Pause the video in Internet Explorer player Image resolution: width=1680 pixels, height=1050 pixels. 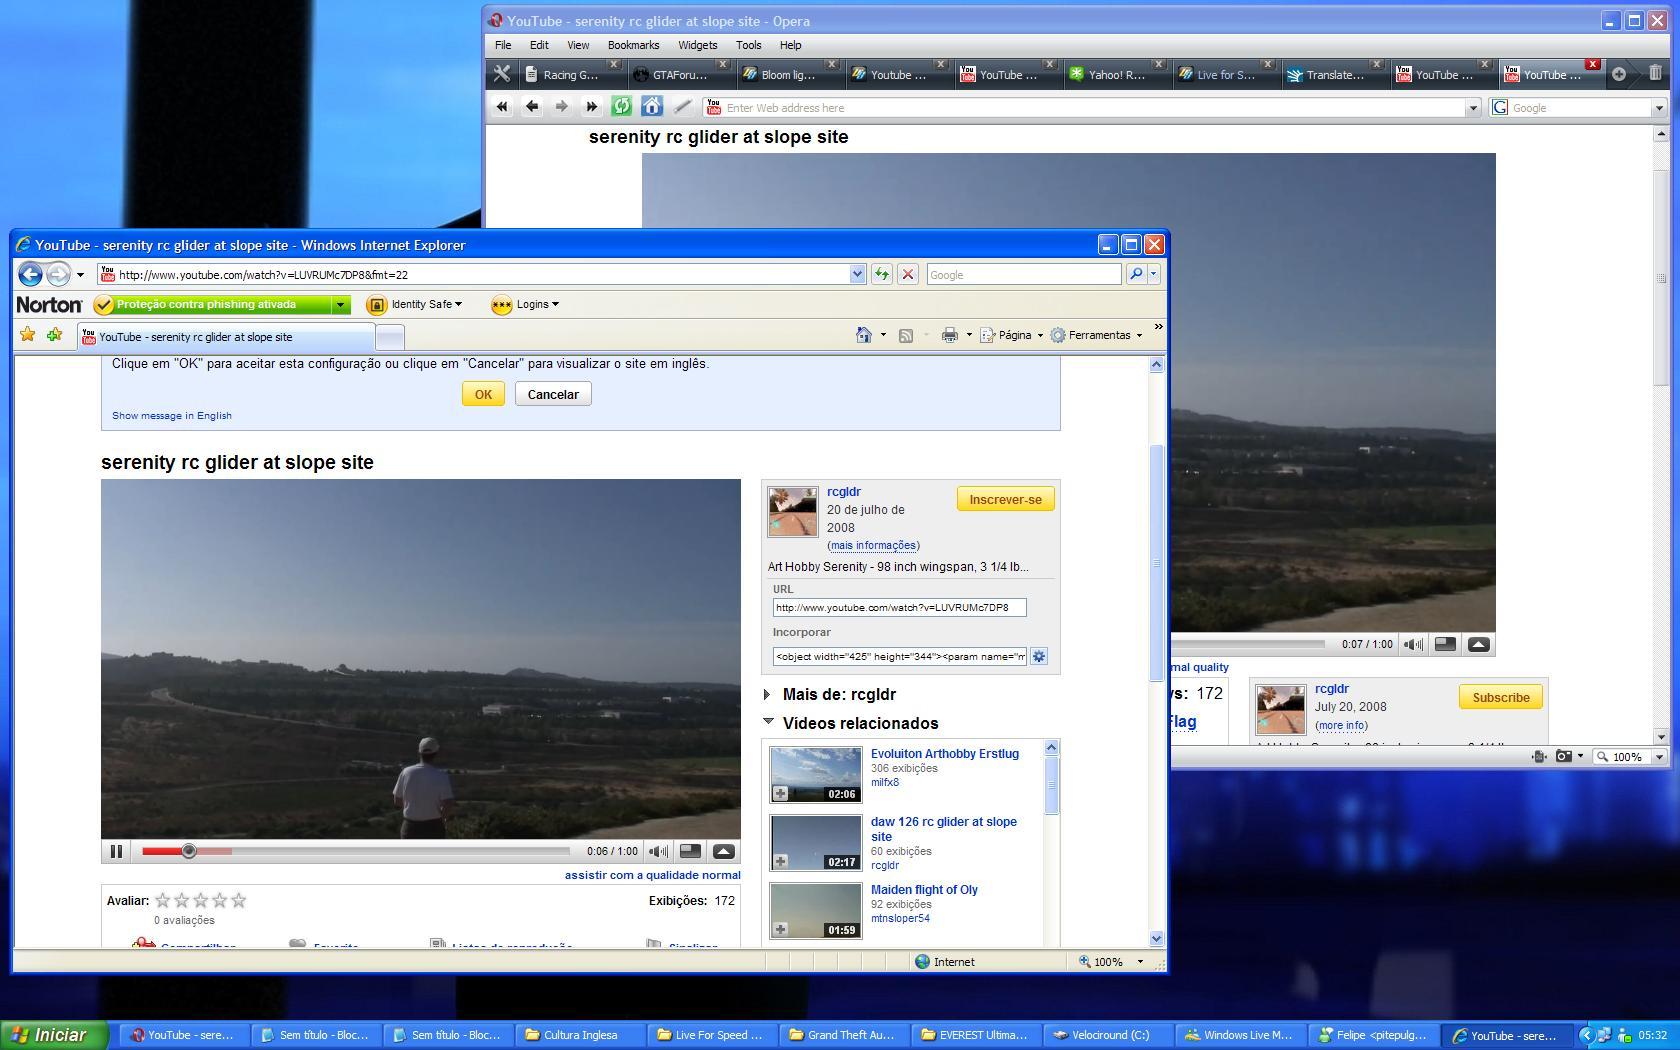[116, 851]
